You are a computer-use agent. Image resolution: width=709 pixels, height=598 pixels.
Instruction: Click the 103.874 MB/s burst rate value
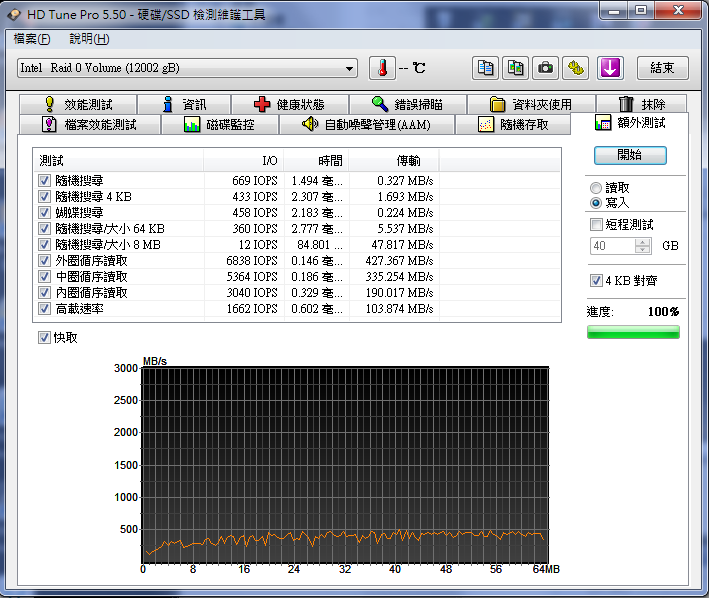pos(399,309)
